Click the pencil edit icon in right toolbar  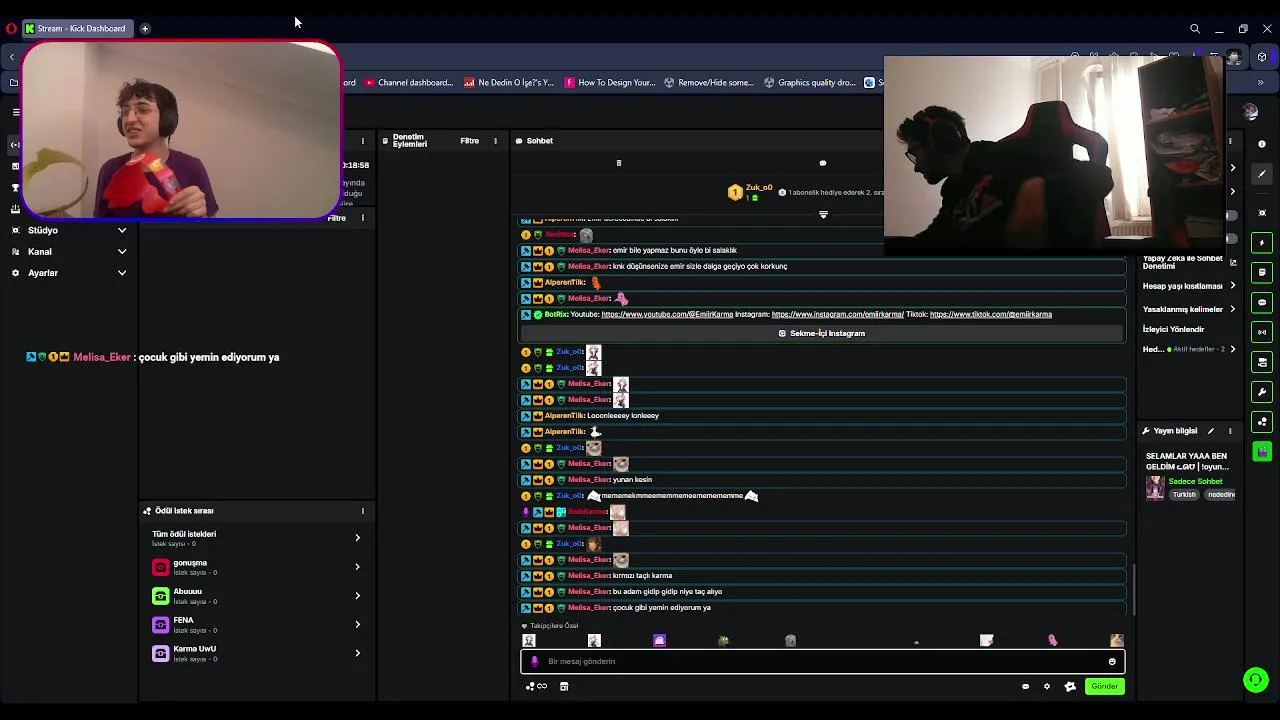click(1262, 174)
